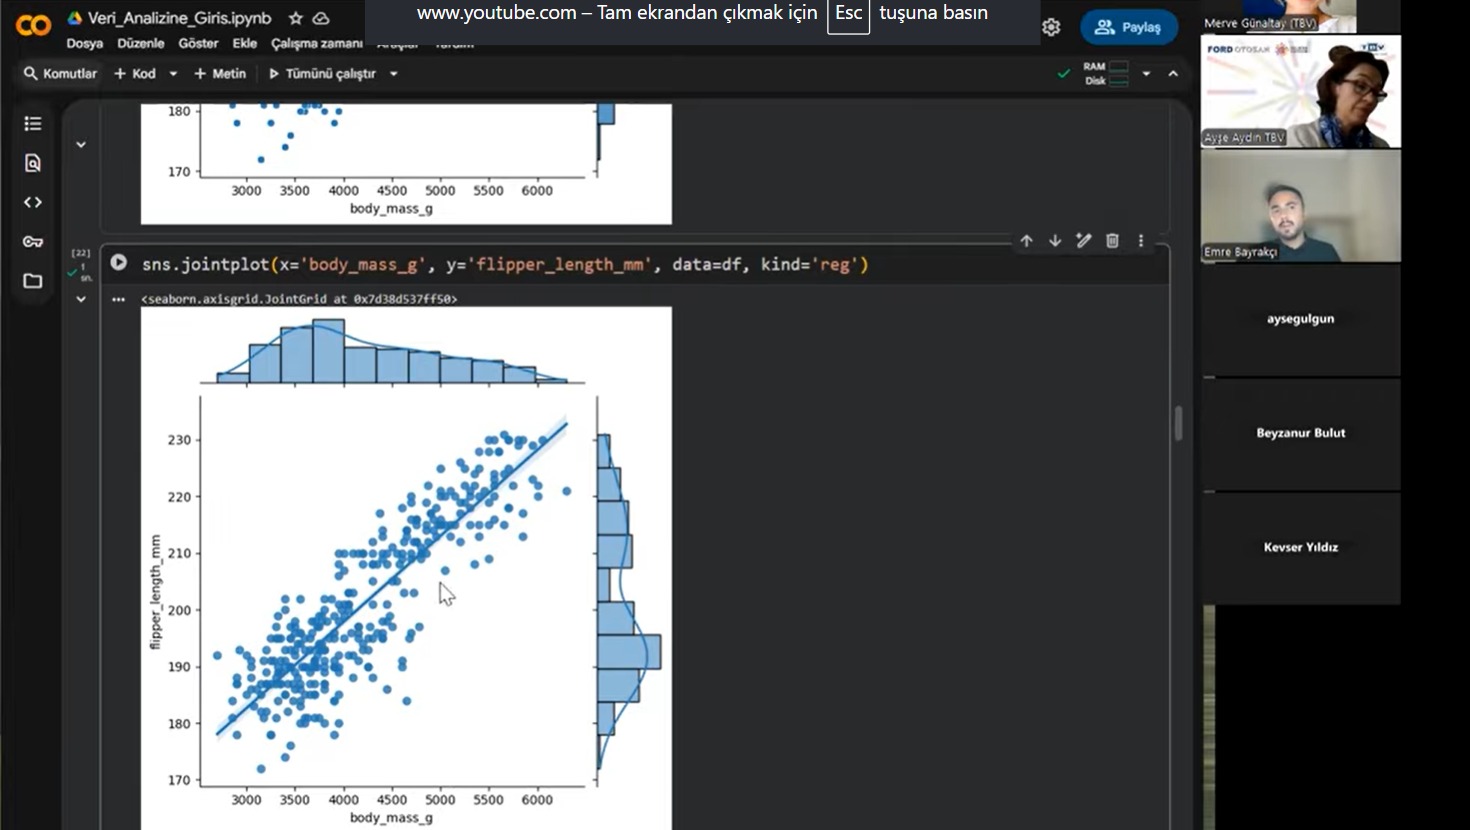The height and width of the screenshot is (830, 1470).
Task: Open the Tümünü çalıştır dropdown arrow
Action: click(x=394, y=74)
